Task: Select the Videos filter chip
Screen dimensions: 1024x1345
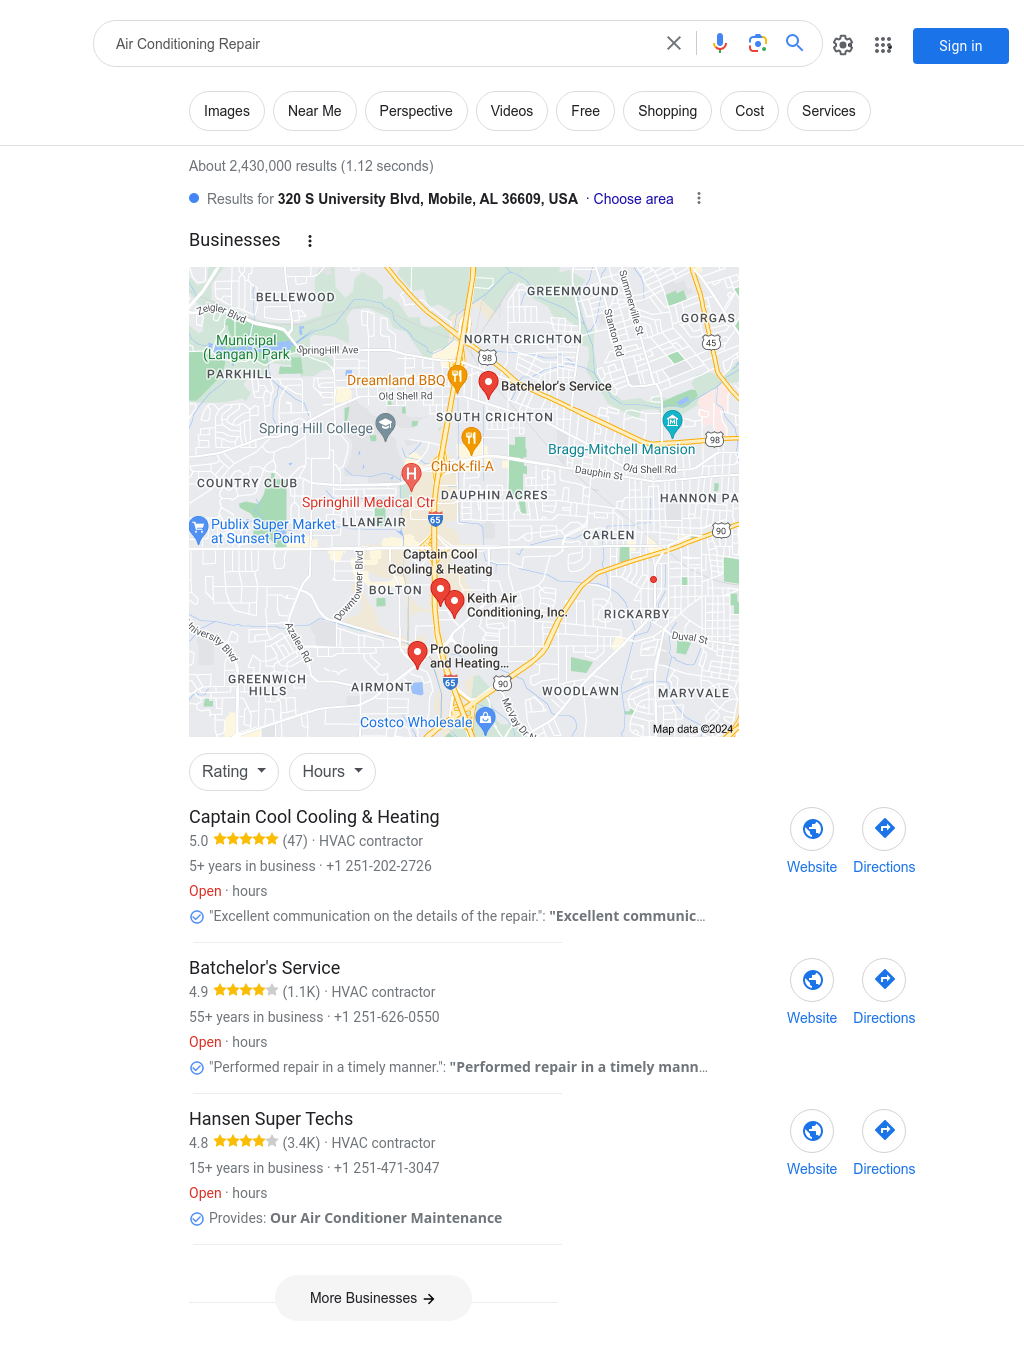Action: [x=512, y=111]
